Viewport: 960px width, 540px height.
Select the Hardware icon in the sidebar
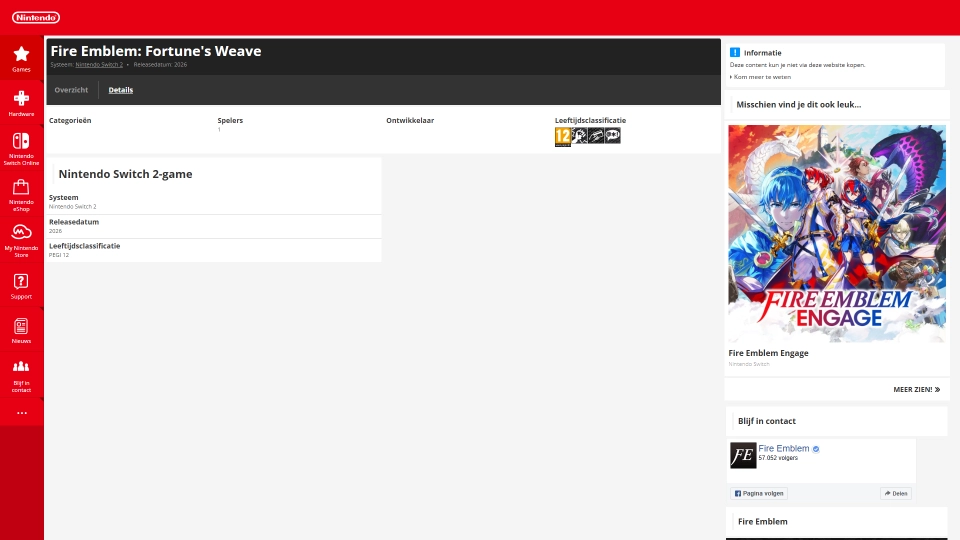tap(21, 98)
